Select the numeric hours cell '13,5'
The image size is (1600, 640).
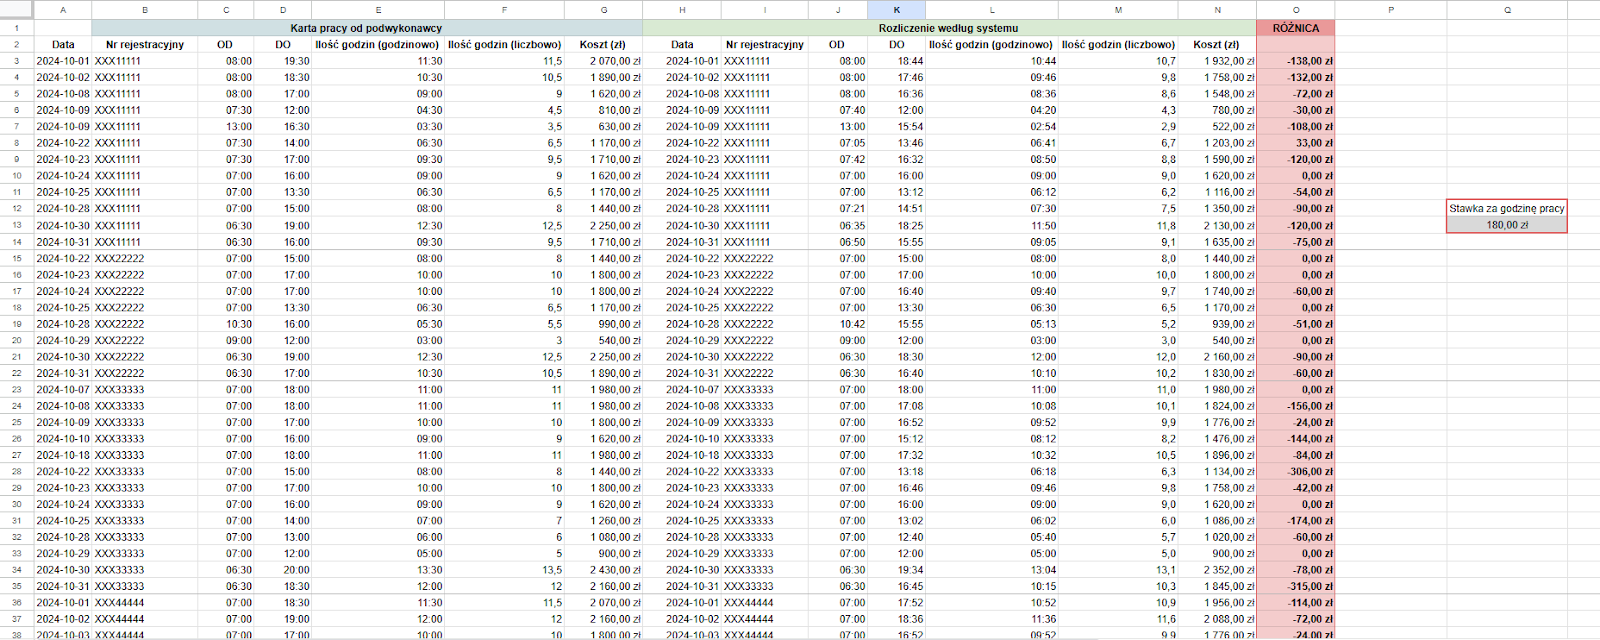tap(504, 570)
